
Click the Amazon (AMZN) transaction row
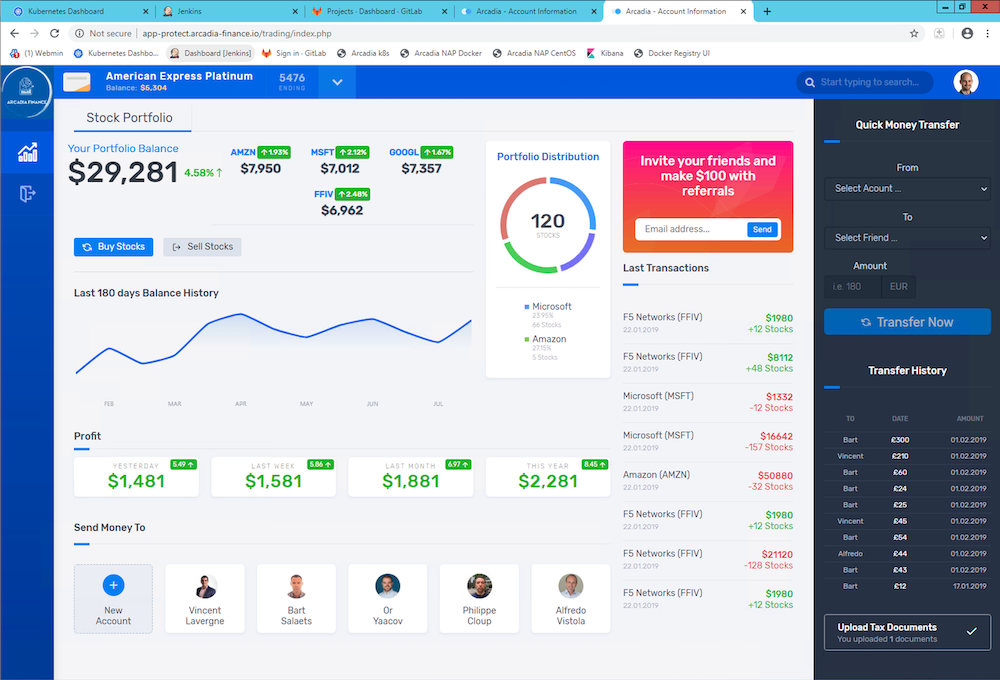(708, 481)
